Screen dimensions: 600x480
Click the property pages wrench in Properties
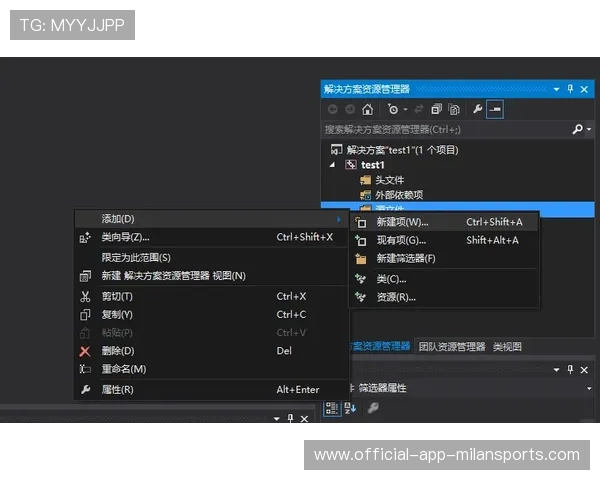[373, 408]
